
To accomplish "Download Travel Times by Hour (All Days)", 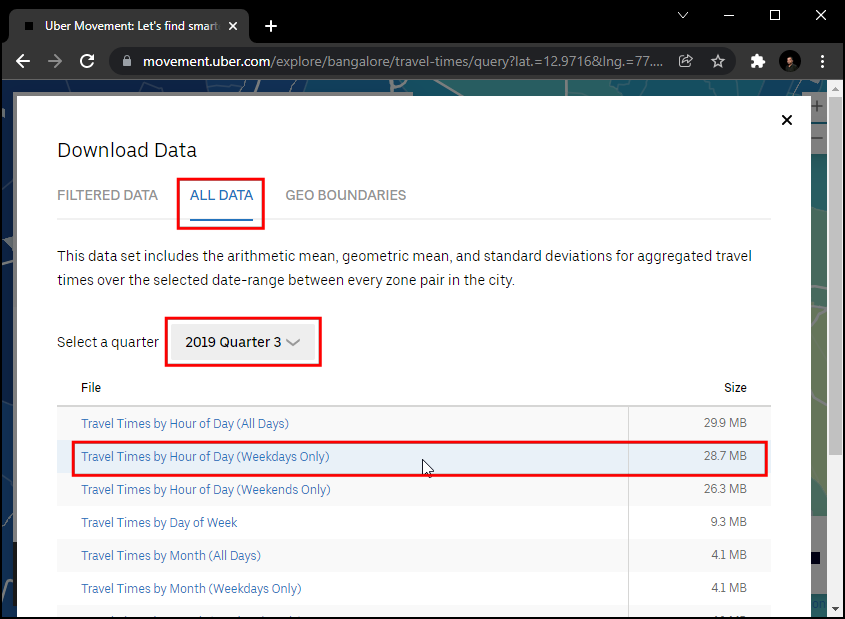I will pos(184,424).
